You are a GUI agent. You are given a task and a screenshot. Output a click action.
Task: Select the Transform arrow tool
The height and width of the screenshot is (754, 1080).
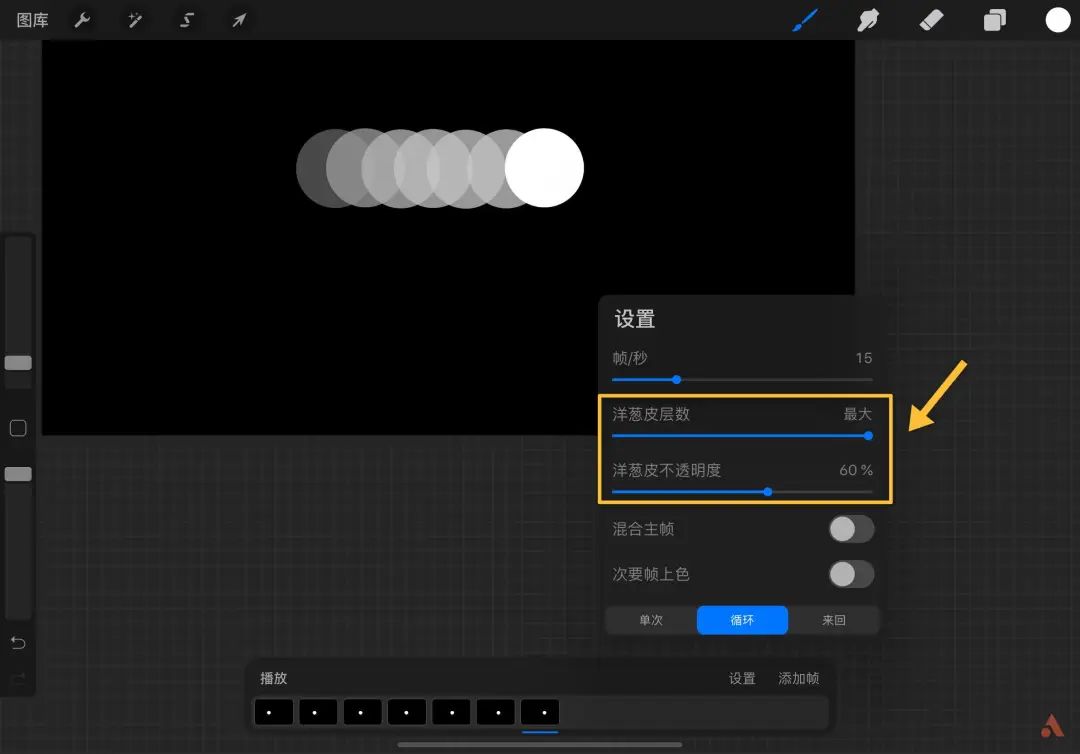pyautogui.click(x=239, y=20)
